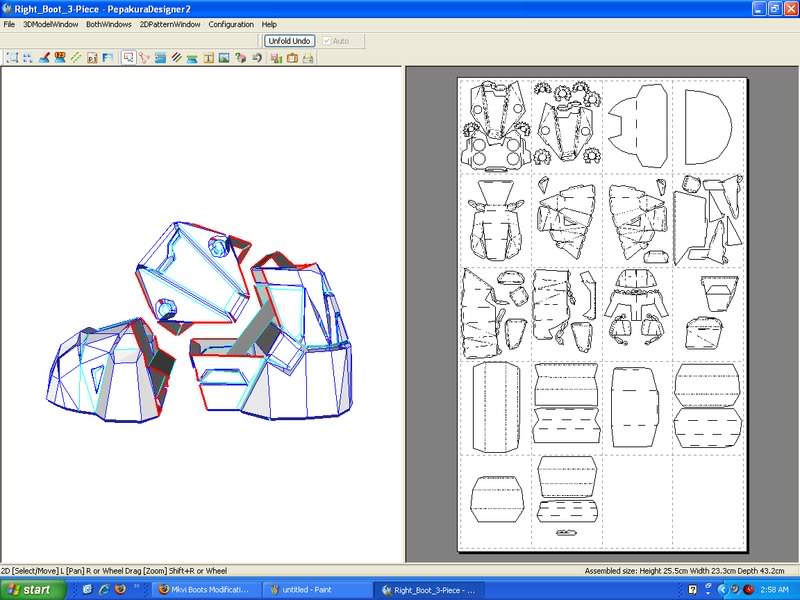Click the blue four-corner dots toolbar icon
The height and width of the screenshot is (600, 800).
coord(28,58)
